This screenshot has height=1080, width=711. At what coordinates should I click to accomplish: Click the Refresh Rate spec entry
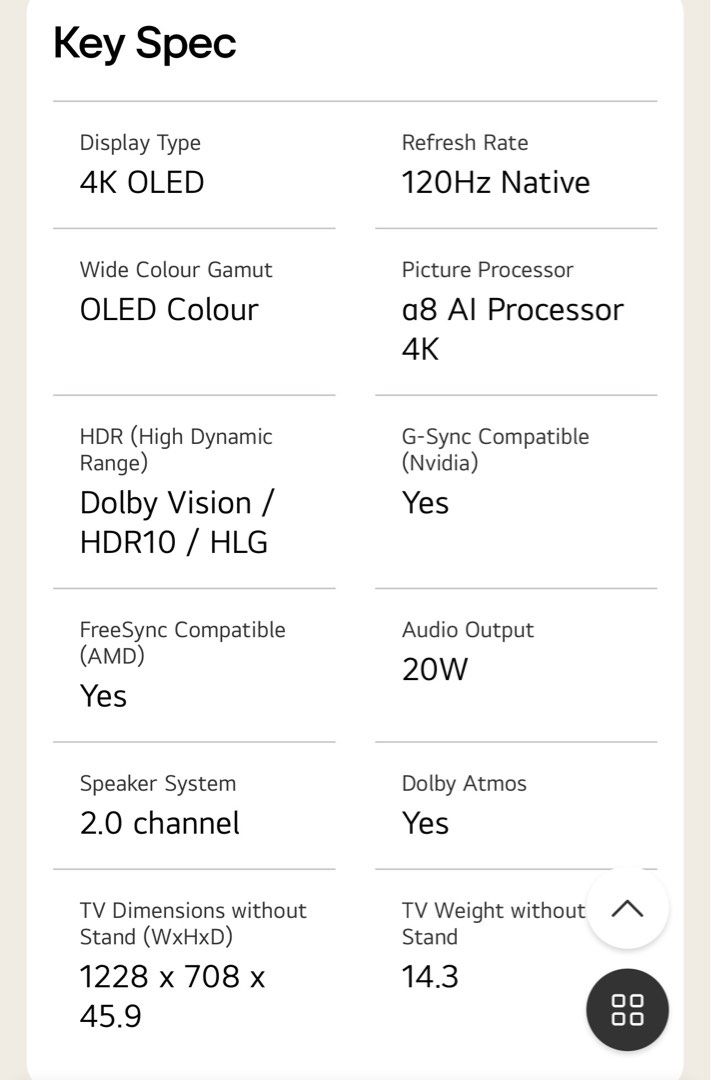465,143
